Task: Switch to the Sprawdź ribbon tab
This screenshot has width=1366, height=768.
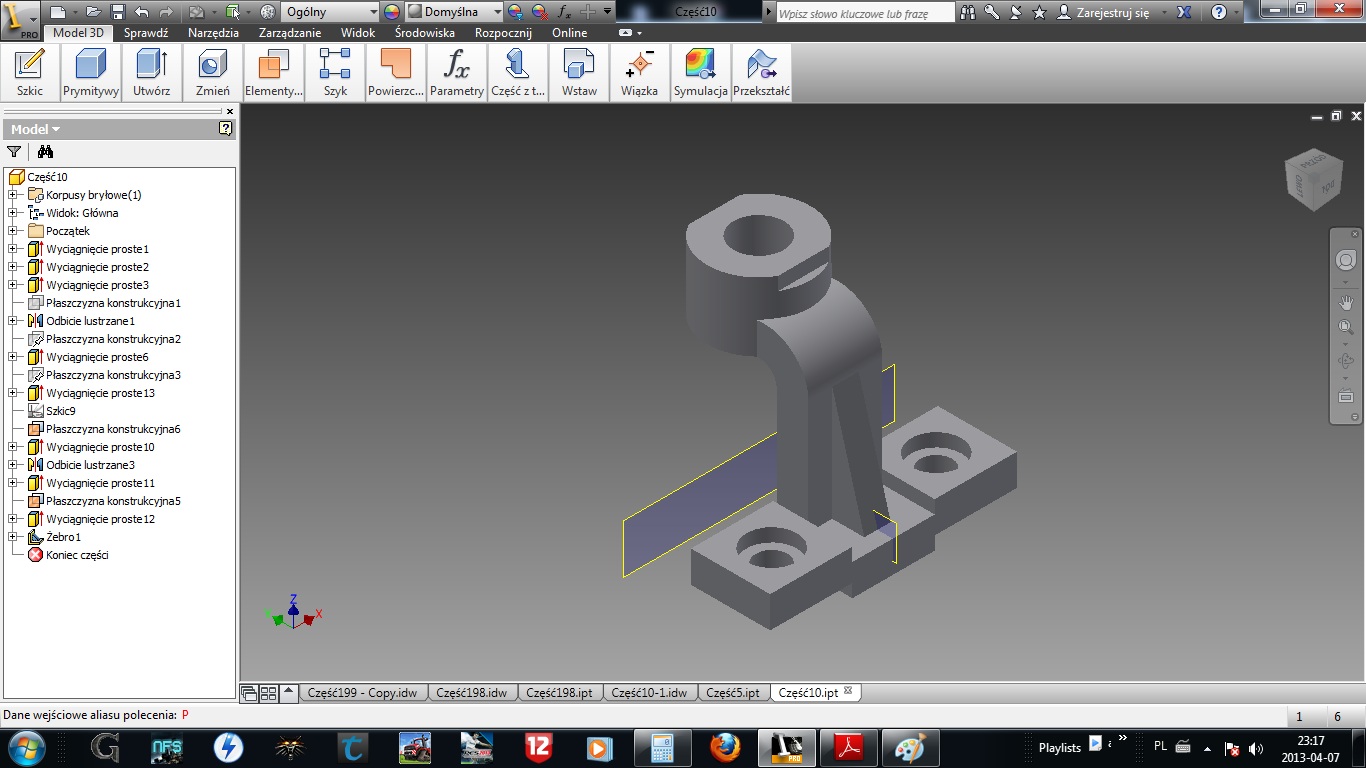Action: [x=146, y=33]
